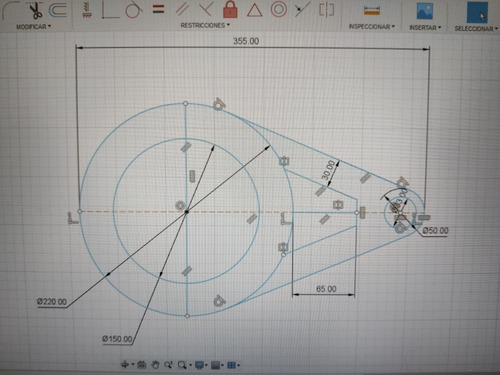Apply the Collinear constraint

tap(303, 9)
